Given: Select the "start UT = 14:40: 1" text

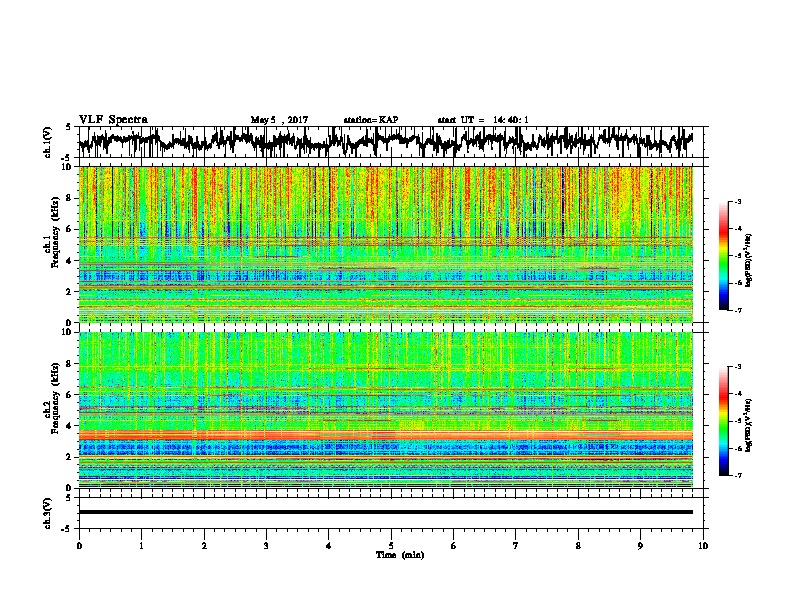Looking at the screenshot, I should 483,120.
